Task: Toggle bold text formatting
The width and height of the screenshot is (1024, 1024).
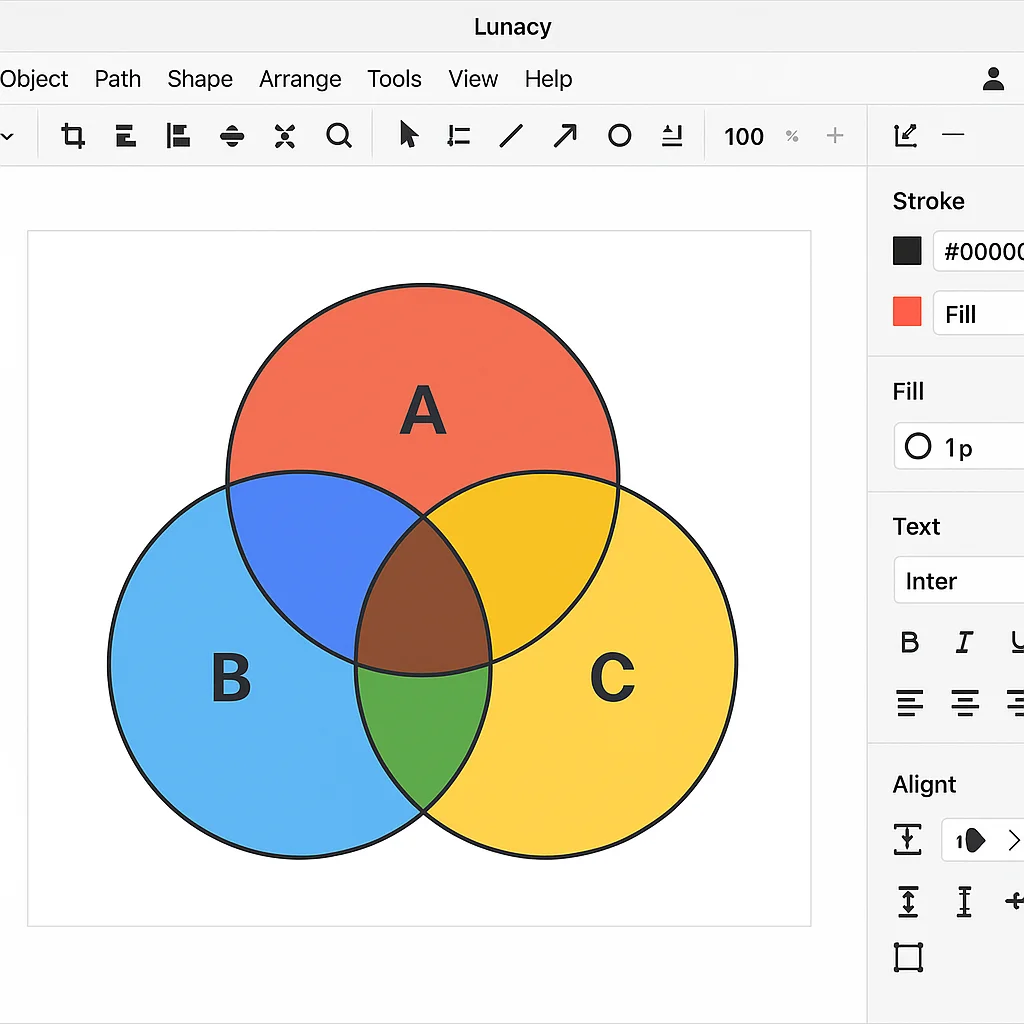Action: [909, 643]
